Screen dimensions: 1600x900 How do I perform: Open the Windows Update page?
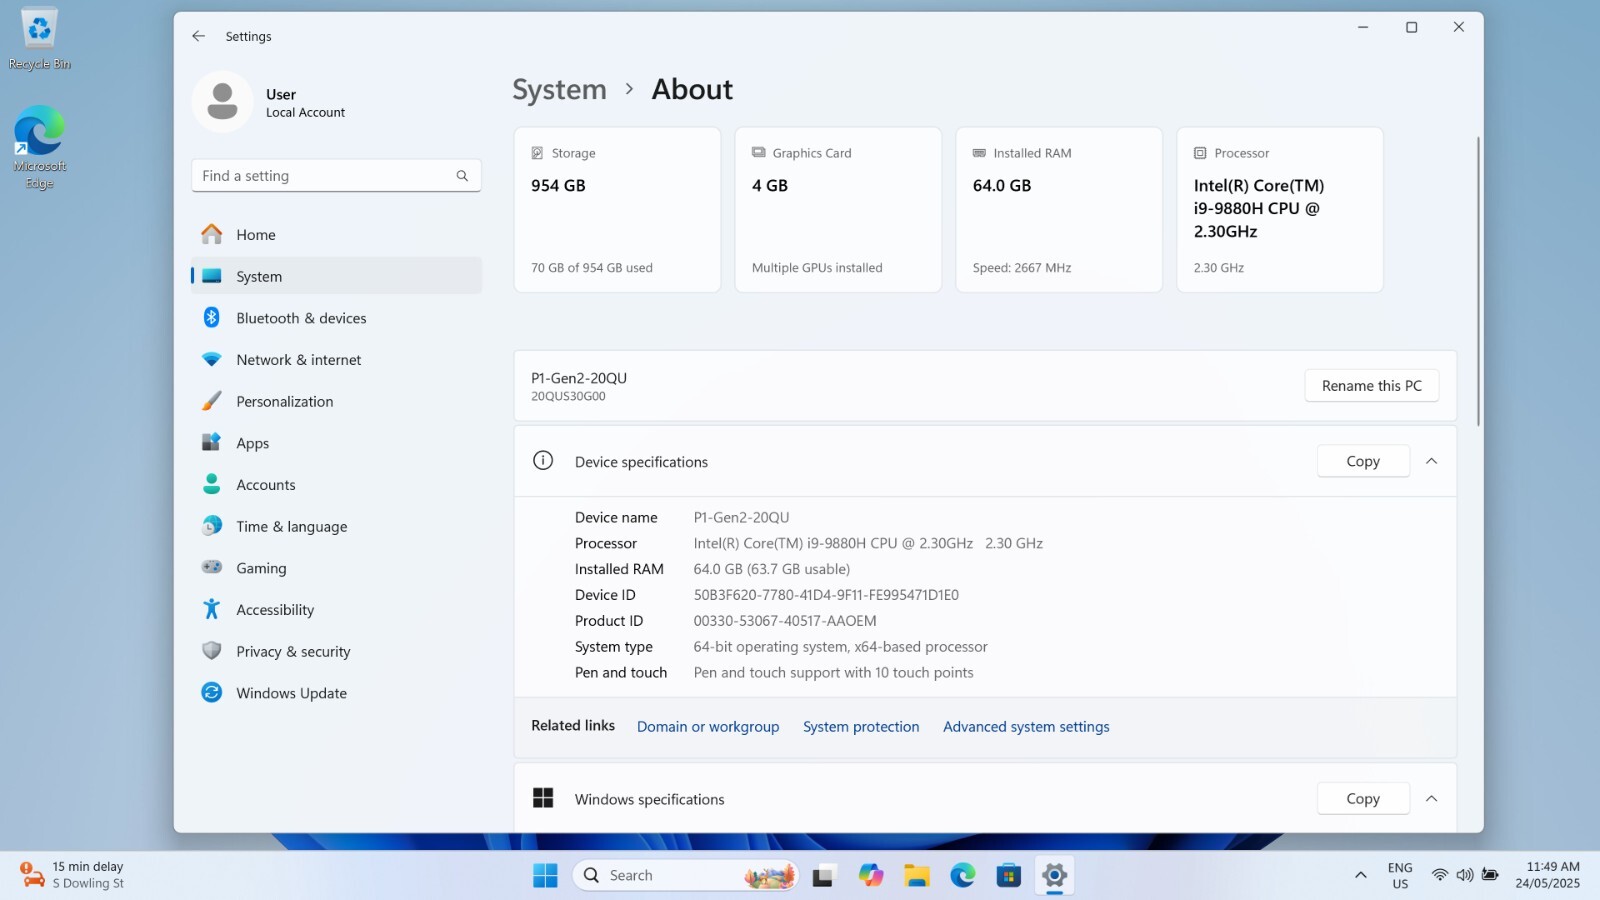point(336,693)
